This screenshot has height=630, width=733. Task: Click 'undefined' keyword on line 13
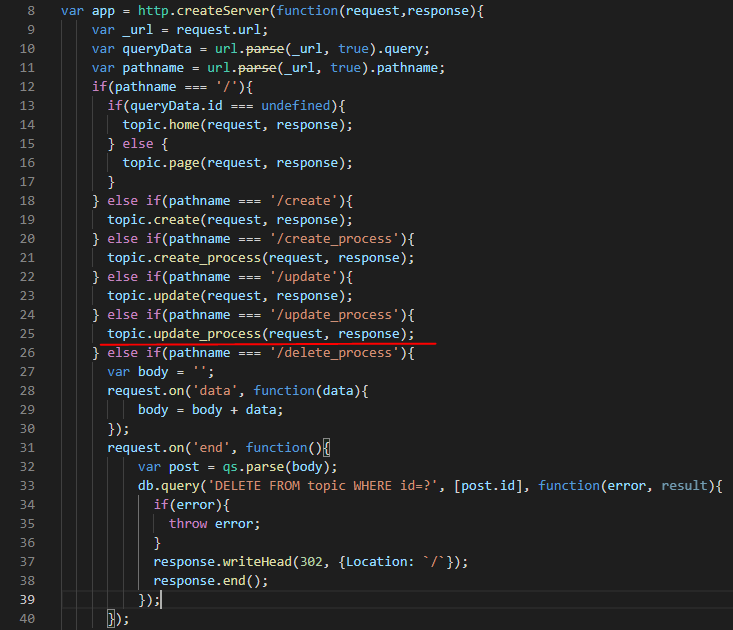pos(296,106)
